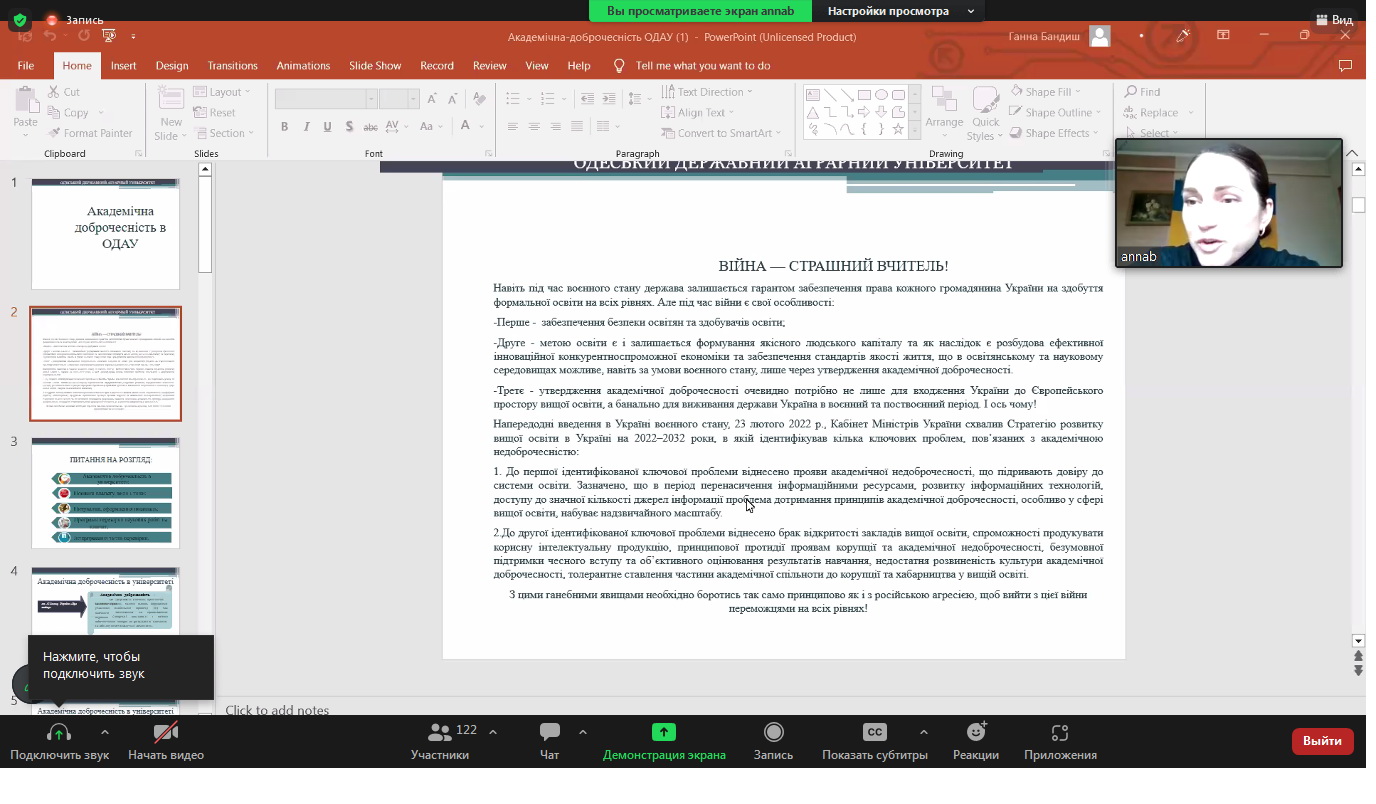
Task: Click the Format Painter button
Action: pos(90,133)
